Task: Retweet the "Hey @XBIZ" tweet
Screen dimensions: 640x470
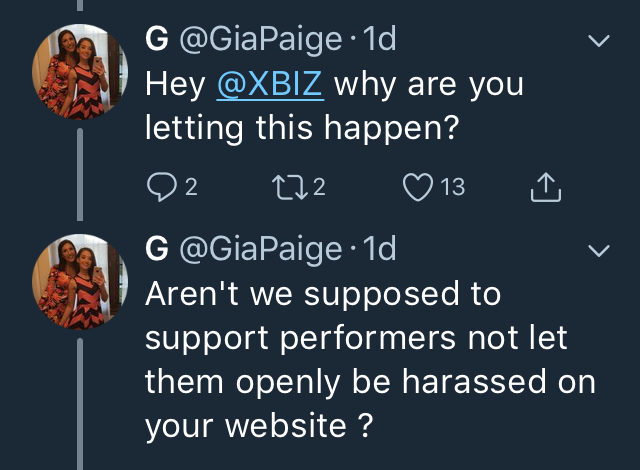Action: [x=289, y=187]
